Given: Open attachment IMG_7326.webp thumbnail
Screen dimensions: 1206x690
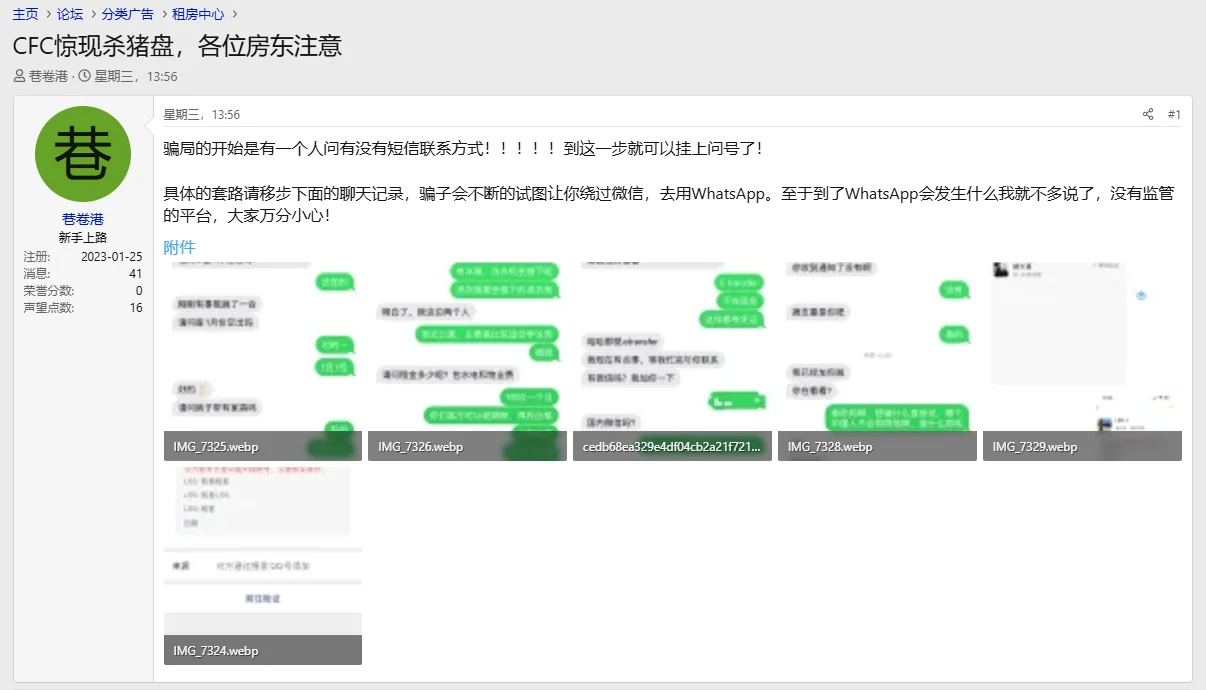Looking at the screenshot, I should [x=468, y=360].
